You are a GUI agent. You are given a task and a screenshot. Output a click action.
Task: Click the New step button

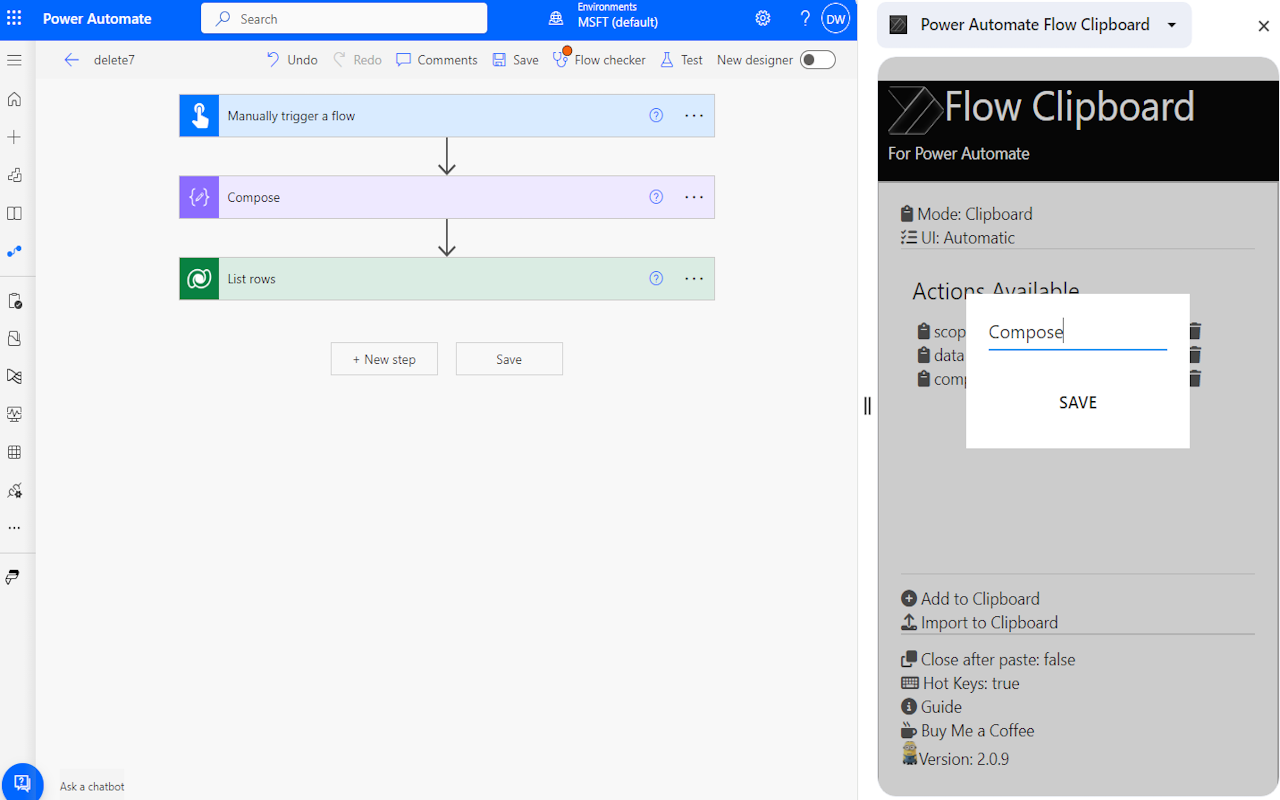(x=384, y=358)
